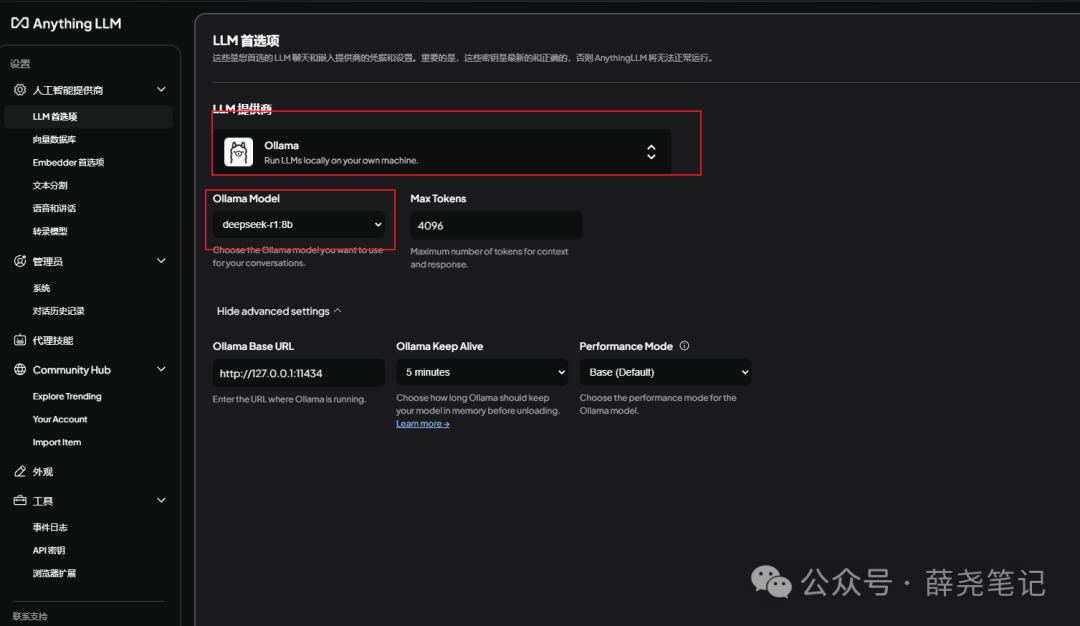1080x626 pixels.
Task: Open 代理技能 page
Action: click(x=52, y=340)
